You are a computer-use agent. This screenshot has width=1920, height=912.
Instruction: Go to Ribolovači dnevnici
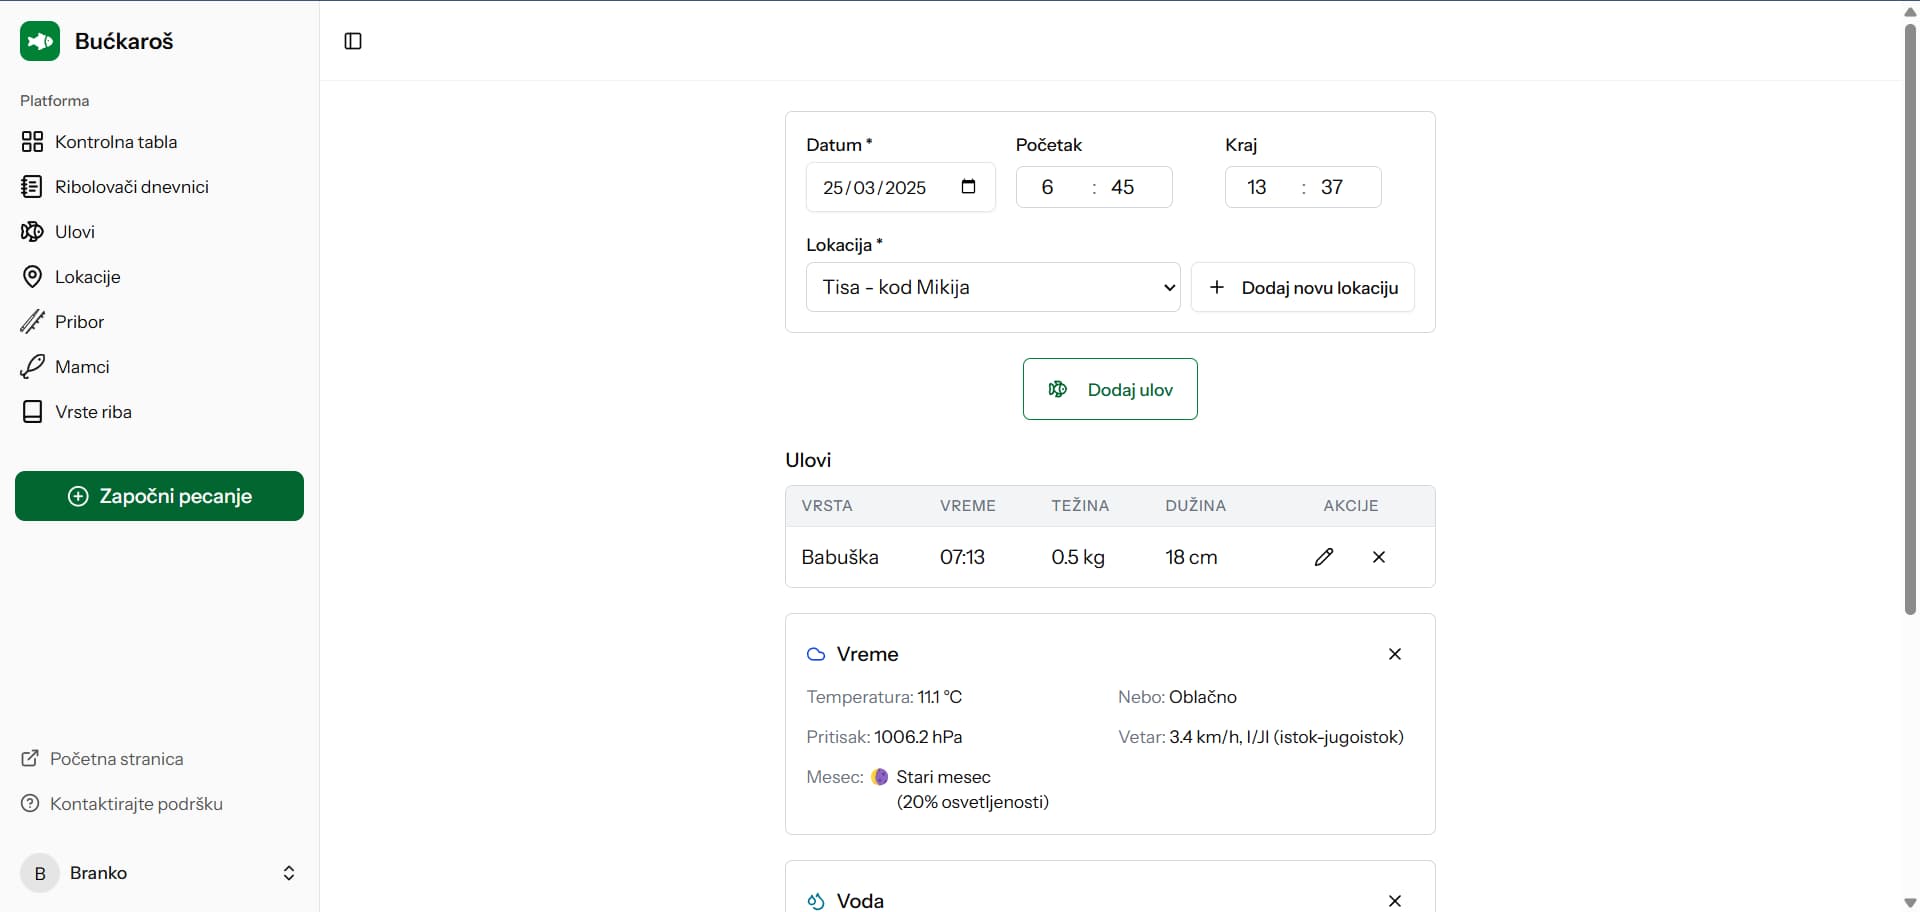coord(131,187)
